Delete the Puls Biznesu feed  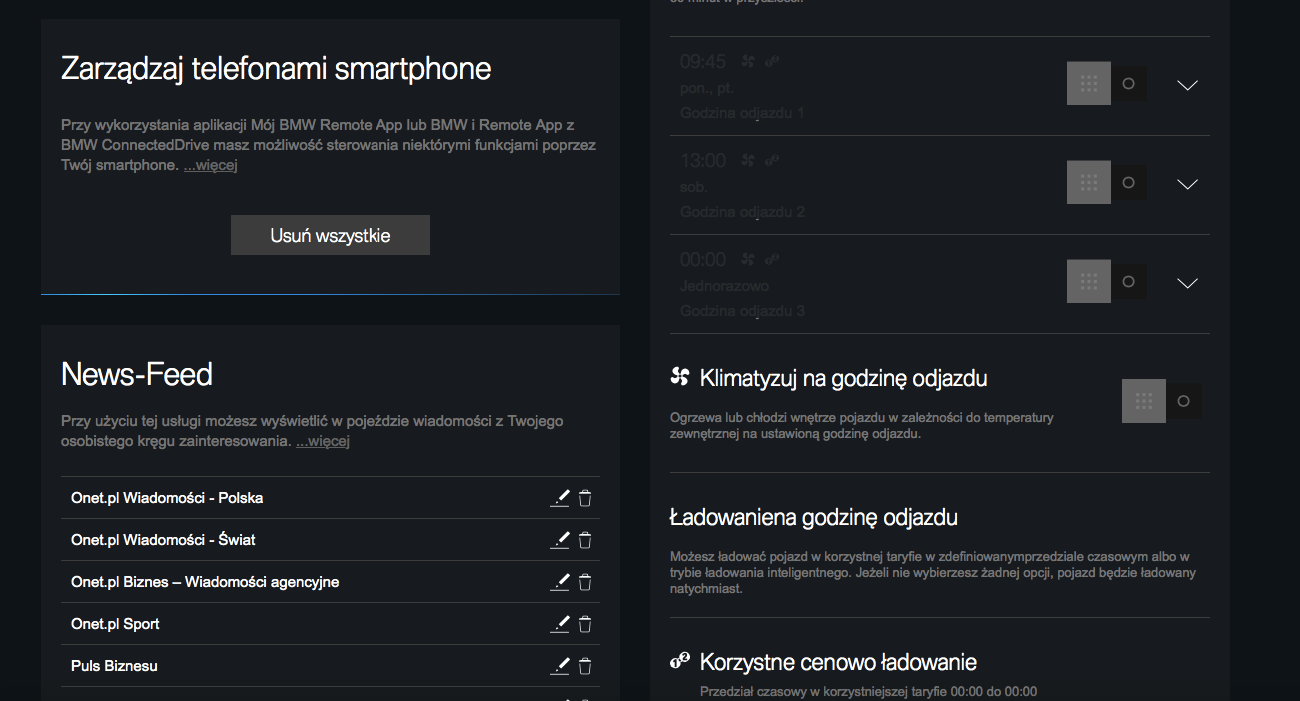585,666
